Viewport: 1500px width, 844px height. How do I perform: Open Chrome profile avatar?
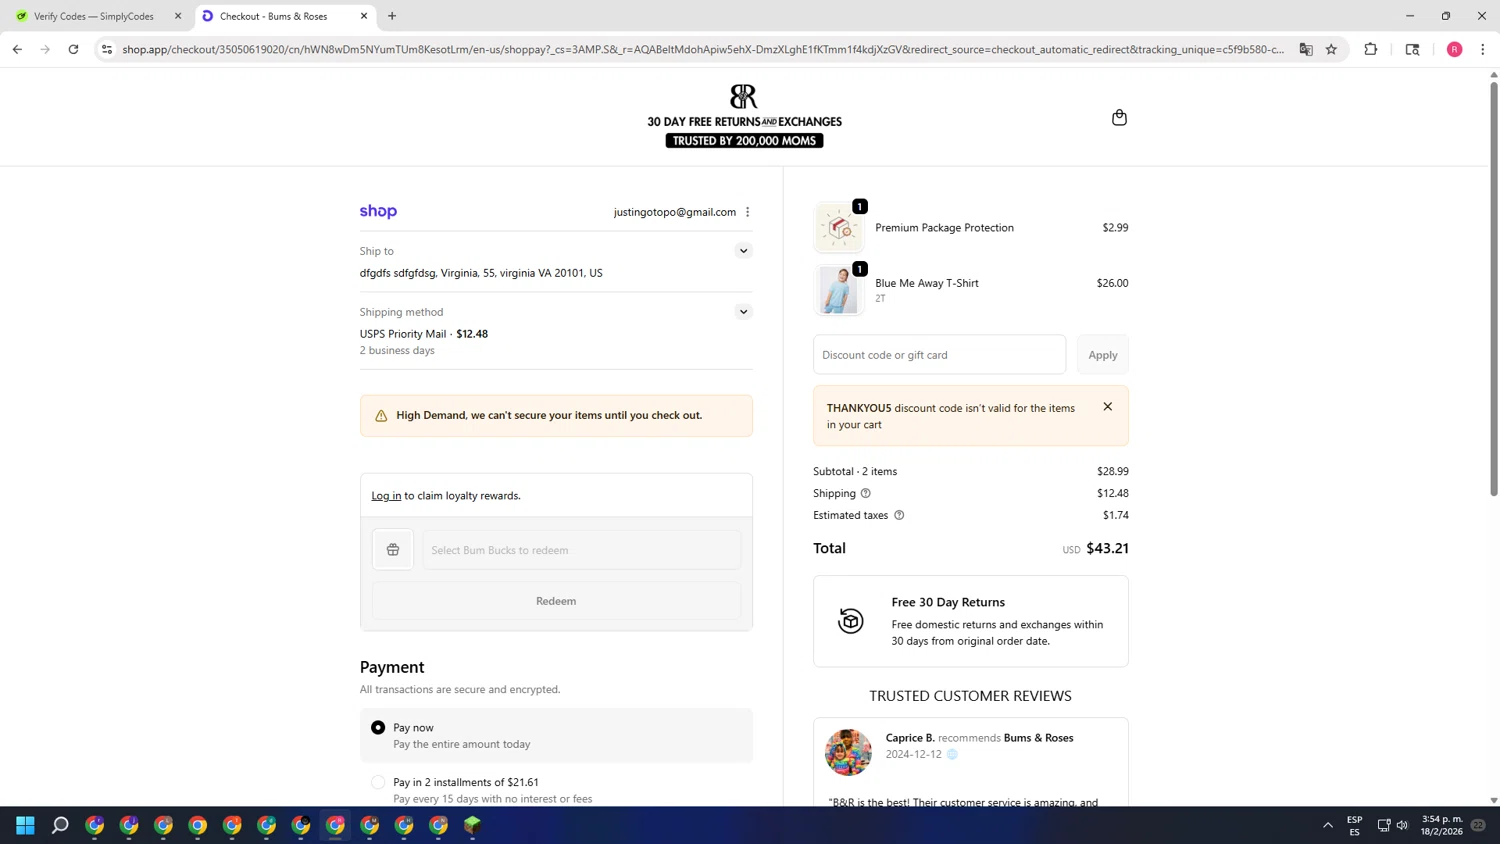click(1454, 49)
